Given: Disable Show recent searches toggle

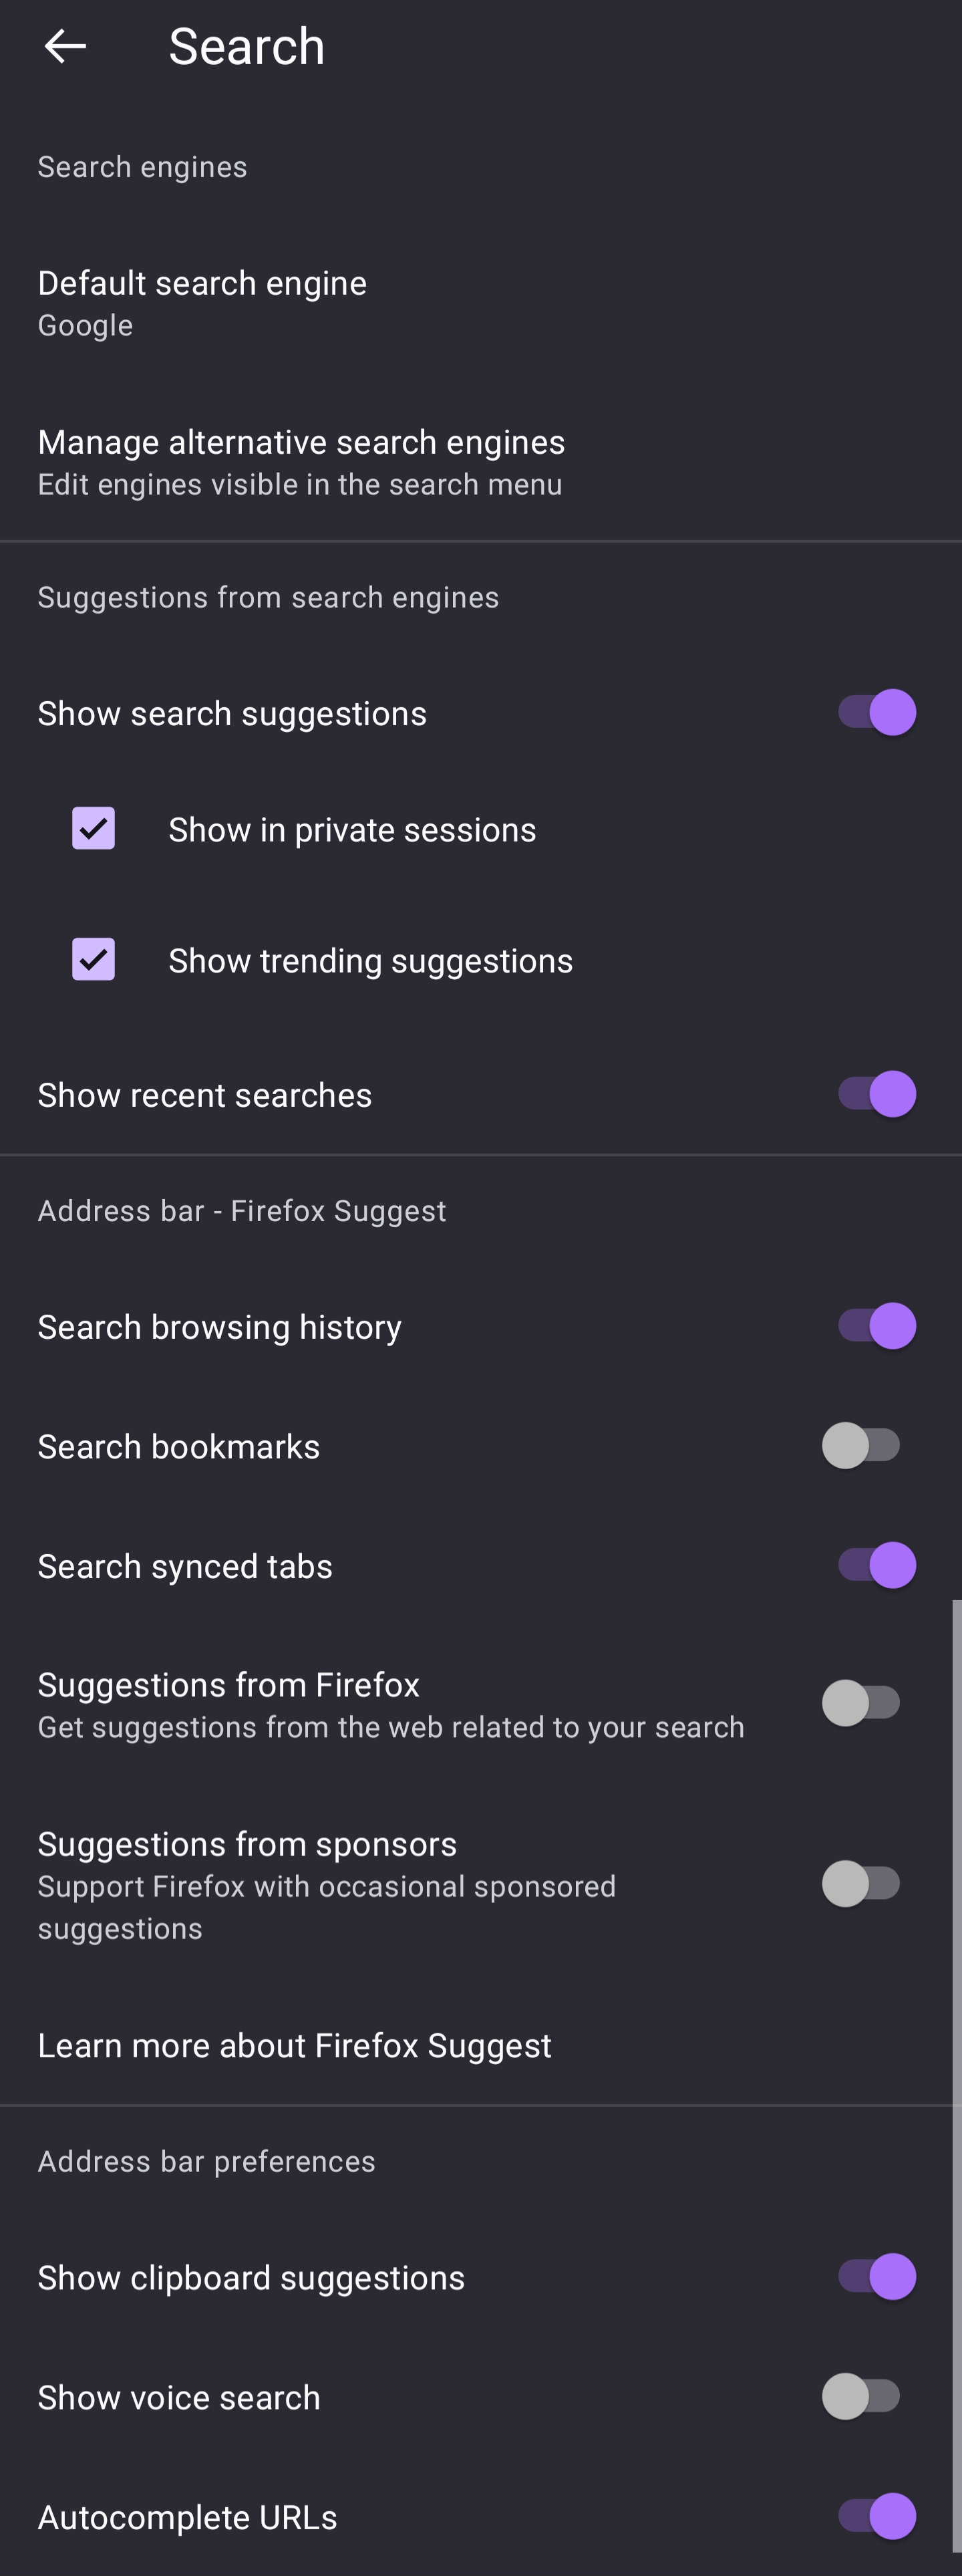Looking at the screenshot, I should [x=876, y=1094].
